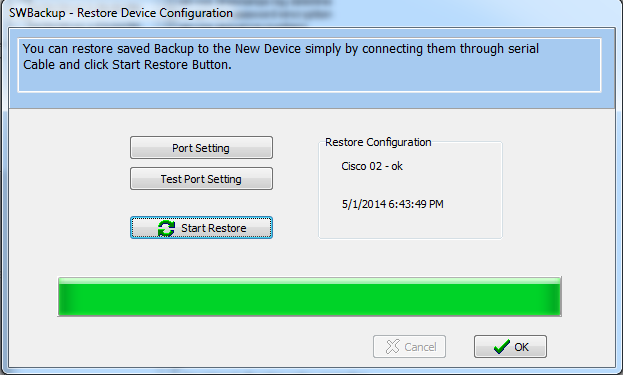Click the Start Restore button

point(201,228)
